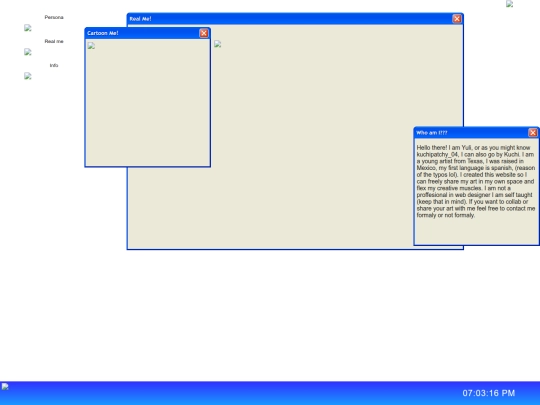Close the Real Me! window
The image size is (540, 405).
457,19
